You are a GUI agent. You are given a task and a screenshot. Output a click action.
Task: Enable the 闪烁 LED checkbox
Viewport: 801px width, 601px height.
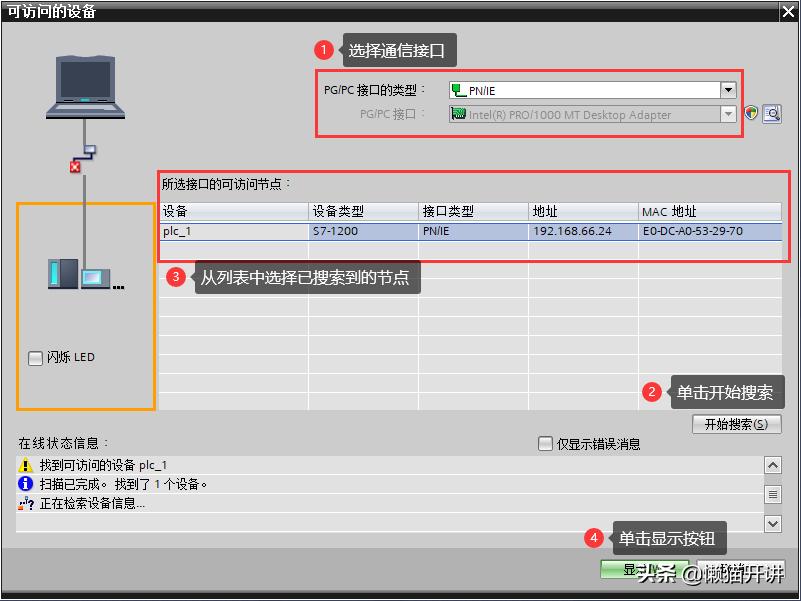[35, 358]
